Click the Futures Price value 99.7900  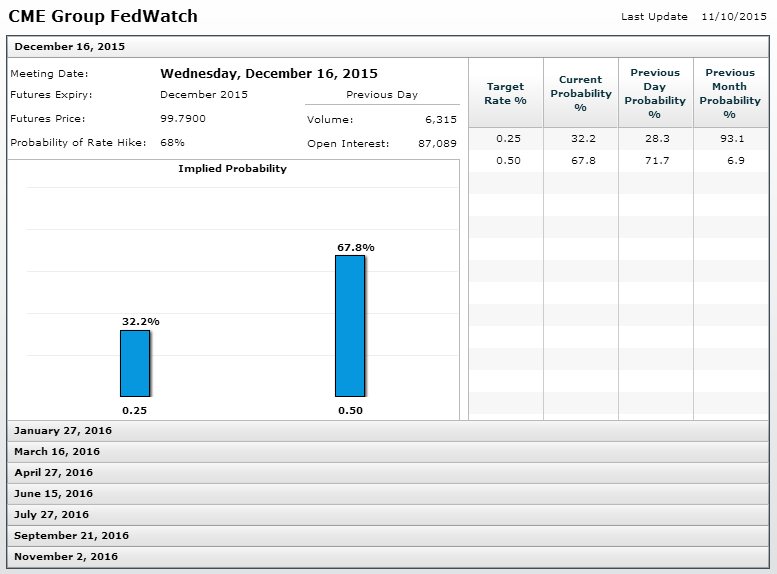coord(183,118)
